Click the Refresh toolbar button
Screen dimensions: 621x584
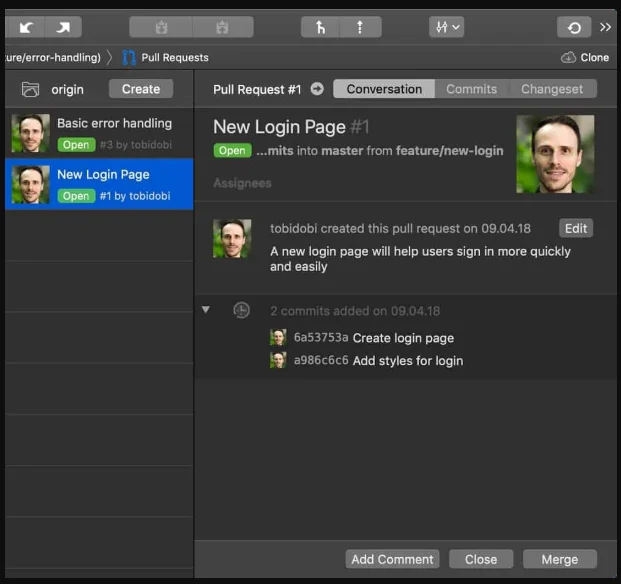click(x=574, y=27)
